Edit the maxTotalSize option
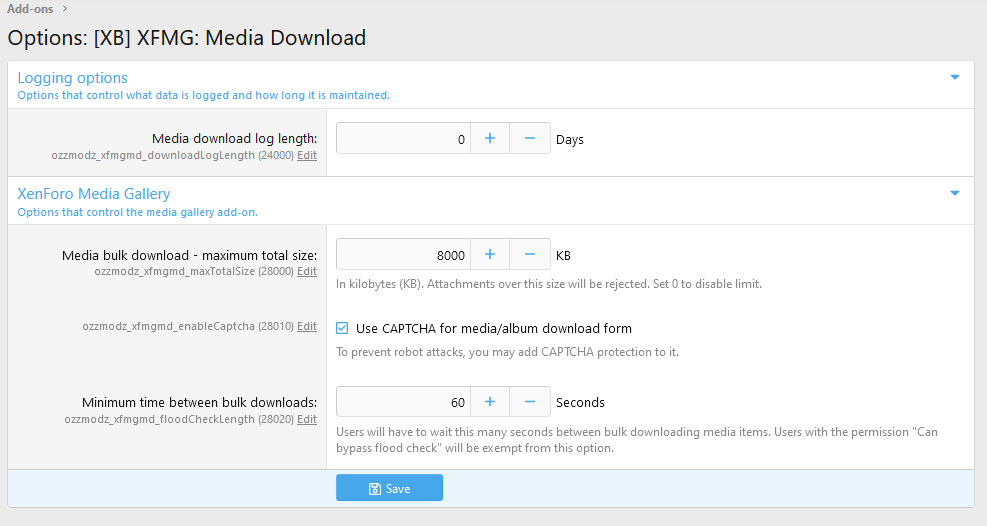Screen dimensions: 987x526 307,271
